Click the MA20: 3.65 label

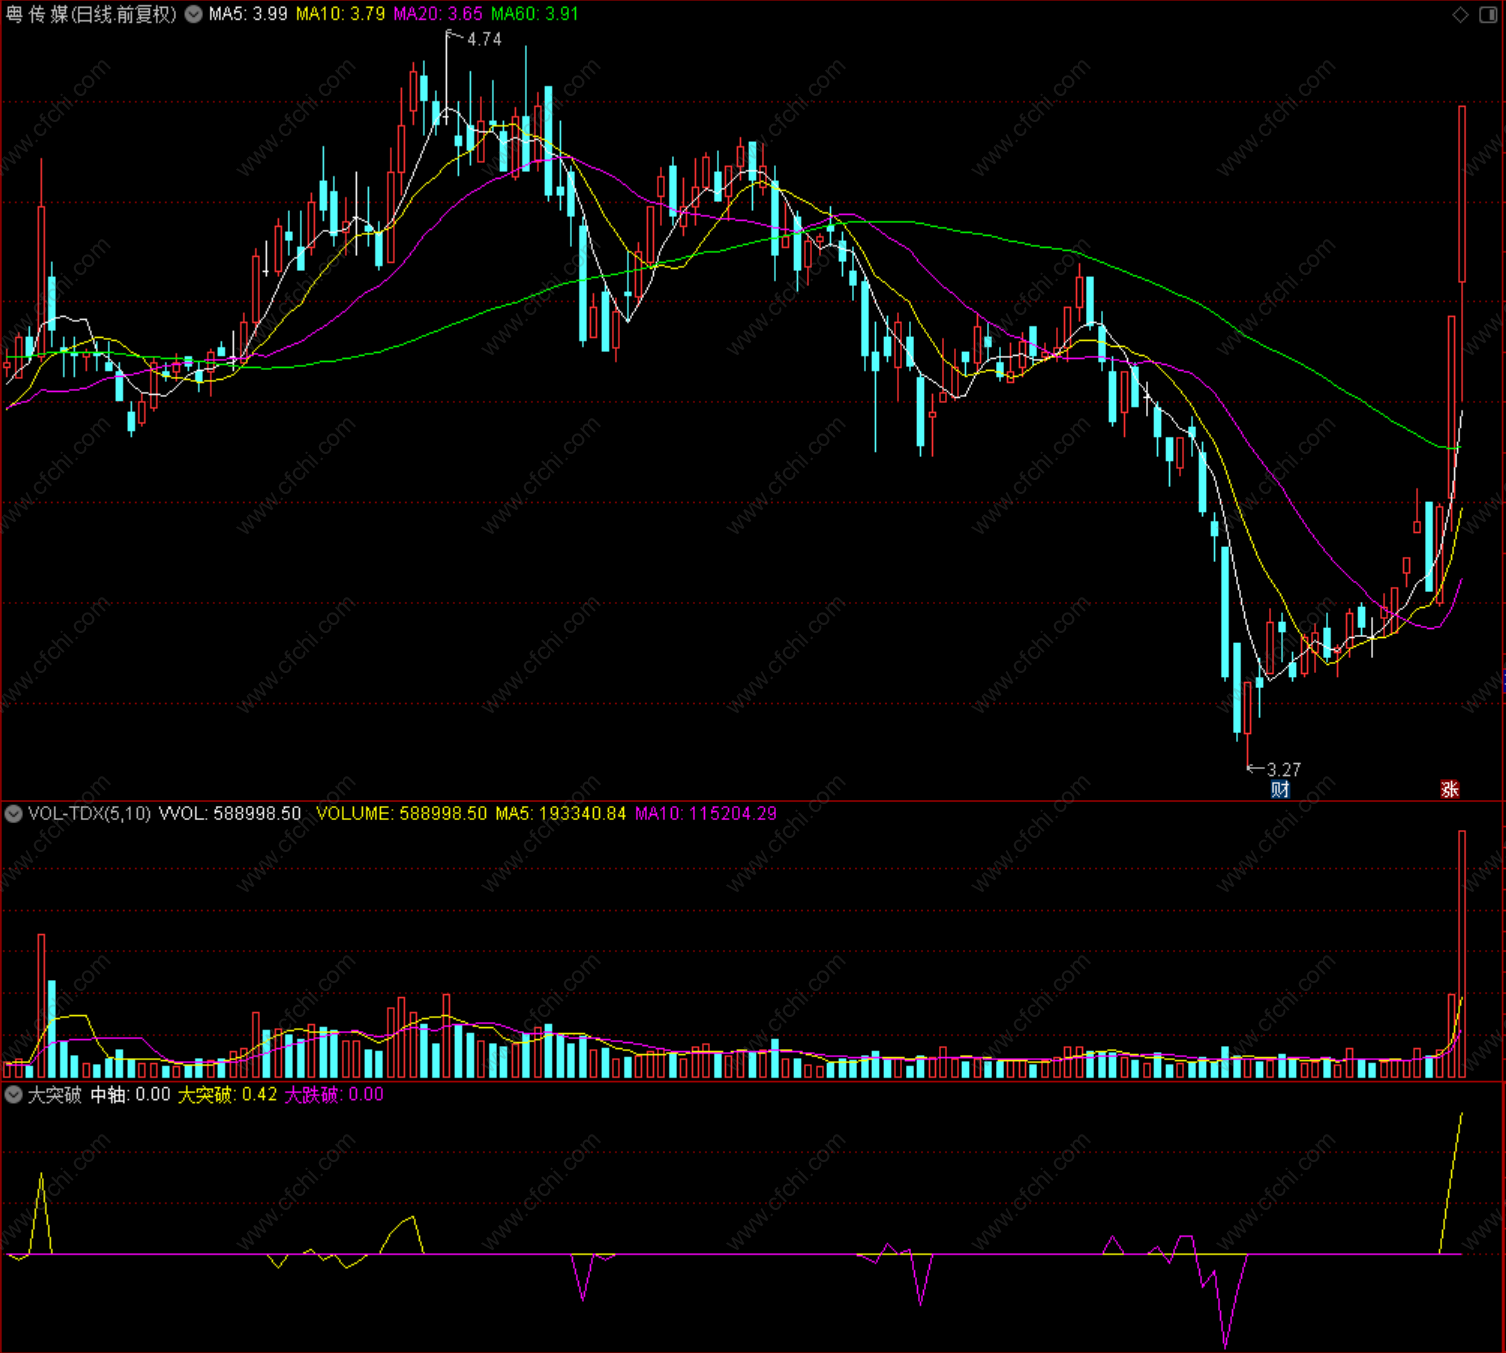(438, 14)
